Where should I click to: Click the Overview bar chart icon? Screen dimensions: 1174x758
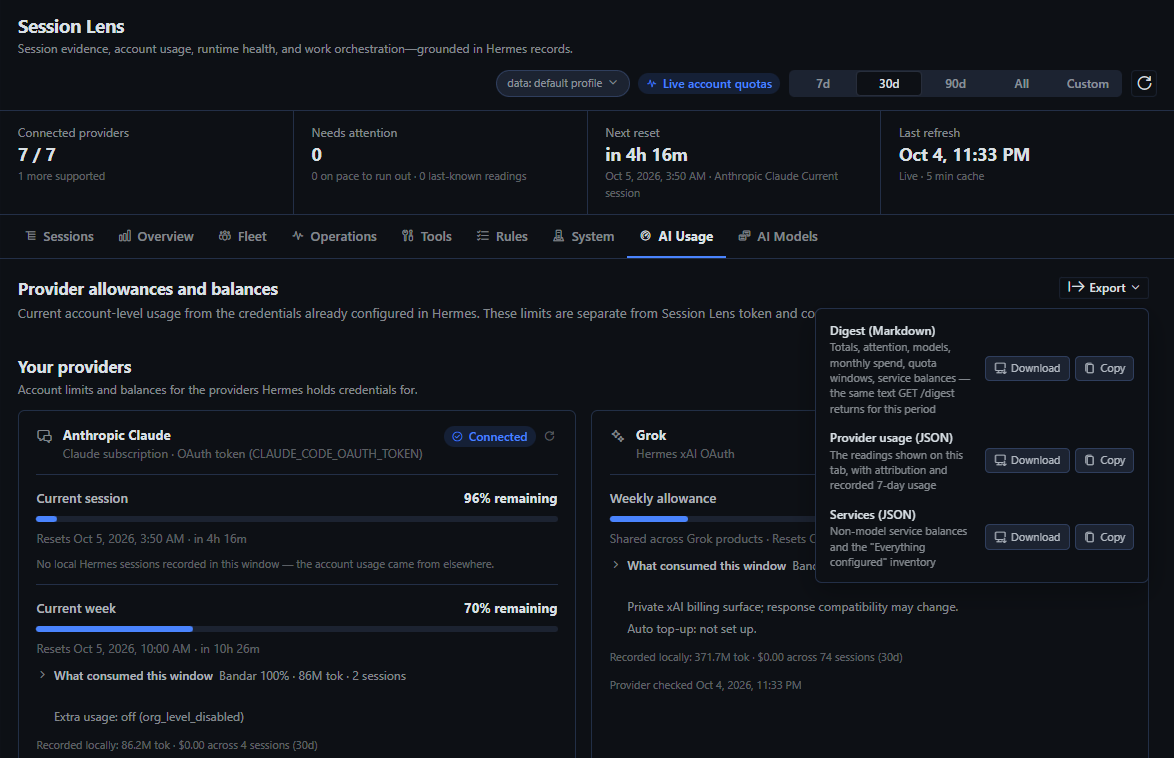(x=125, y=236)
